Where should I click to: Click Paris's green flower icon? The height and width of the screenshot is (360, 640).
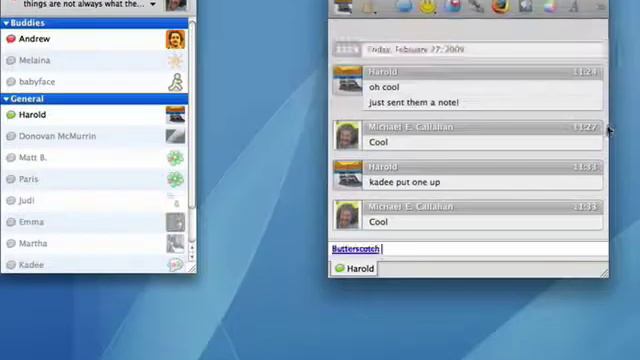176,179
